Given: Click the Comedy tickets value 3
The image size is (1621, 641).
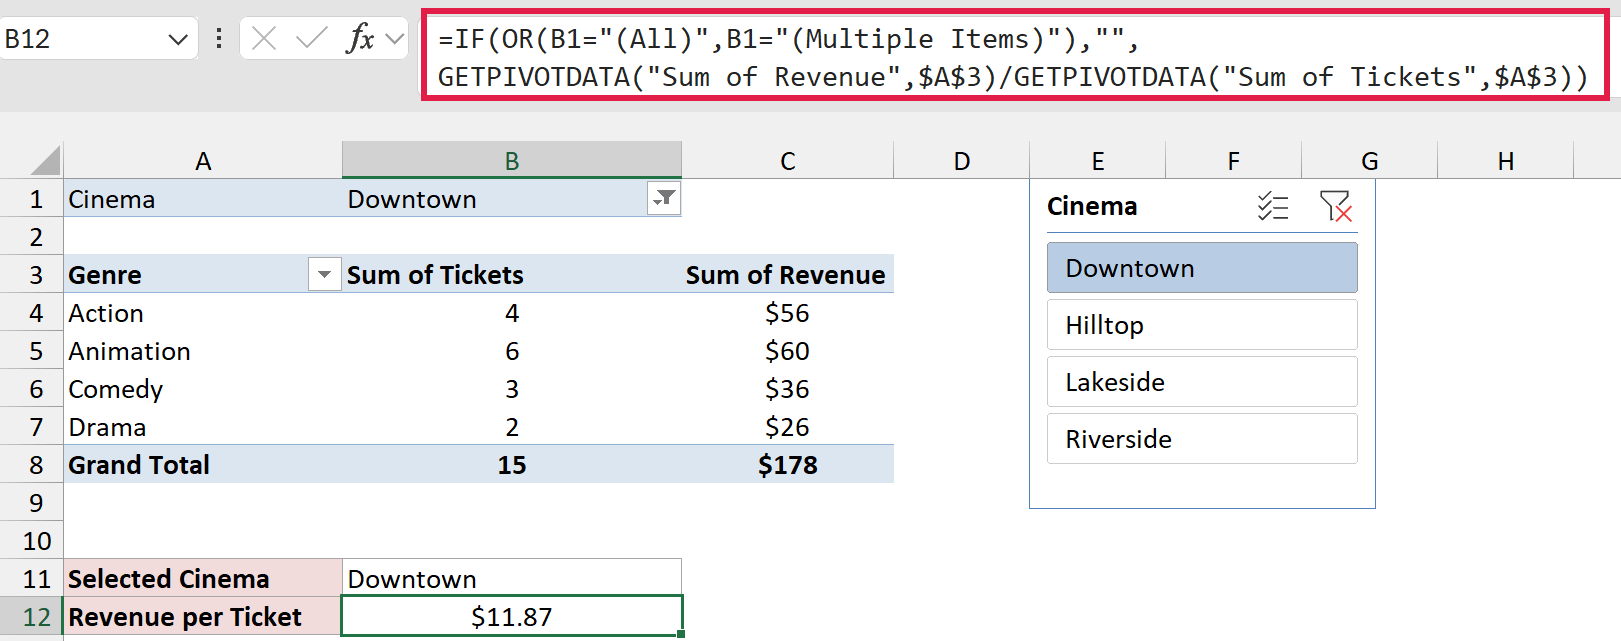Looking at the screenshot, I should [512, 389].
